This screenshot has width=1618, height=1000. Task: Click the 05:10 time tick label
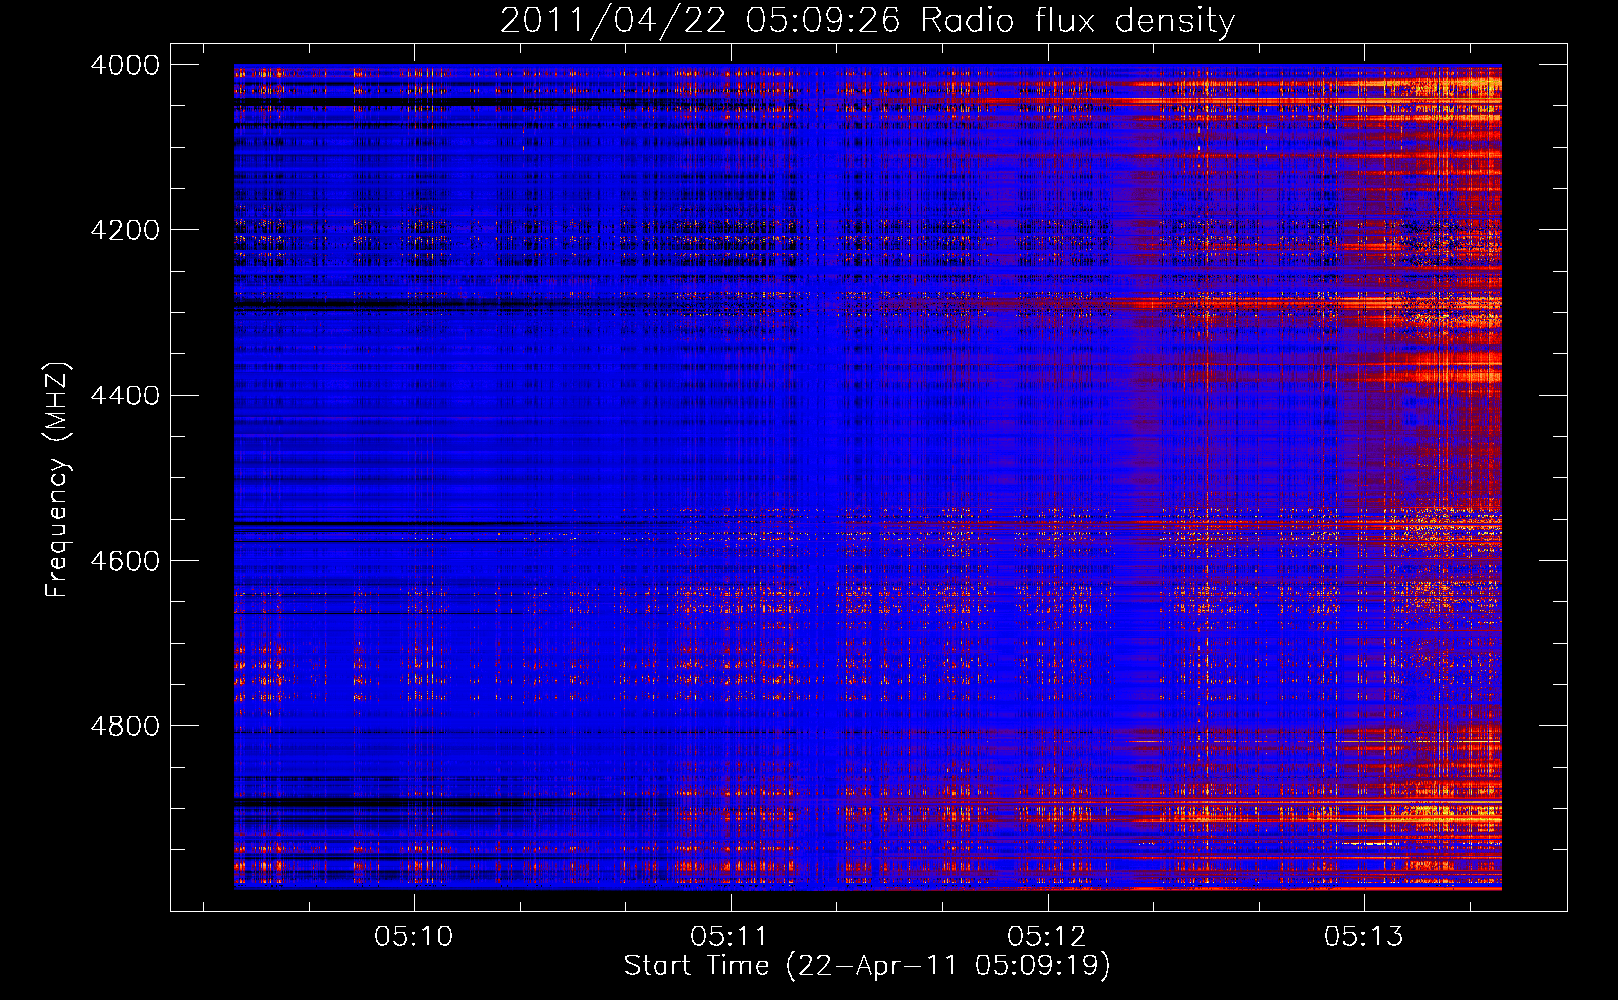(x=414, y=937)
